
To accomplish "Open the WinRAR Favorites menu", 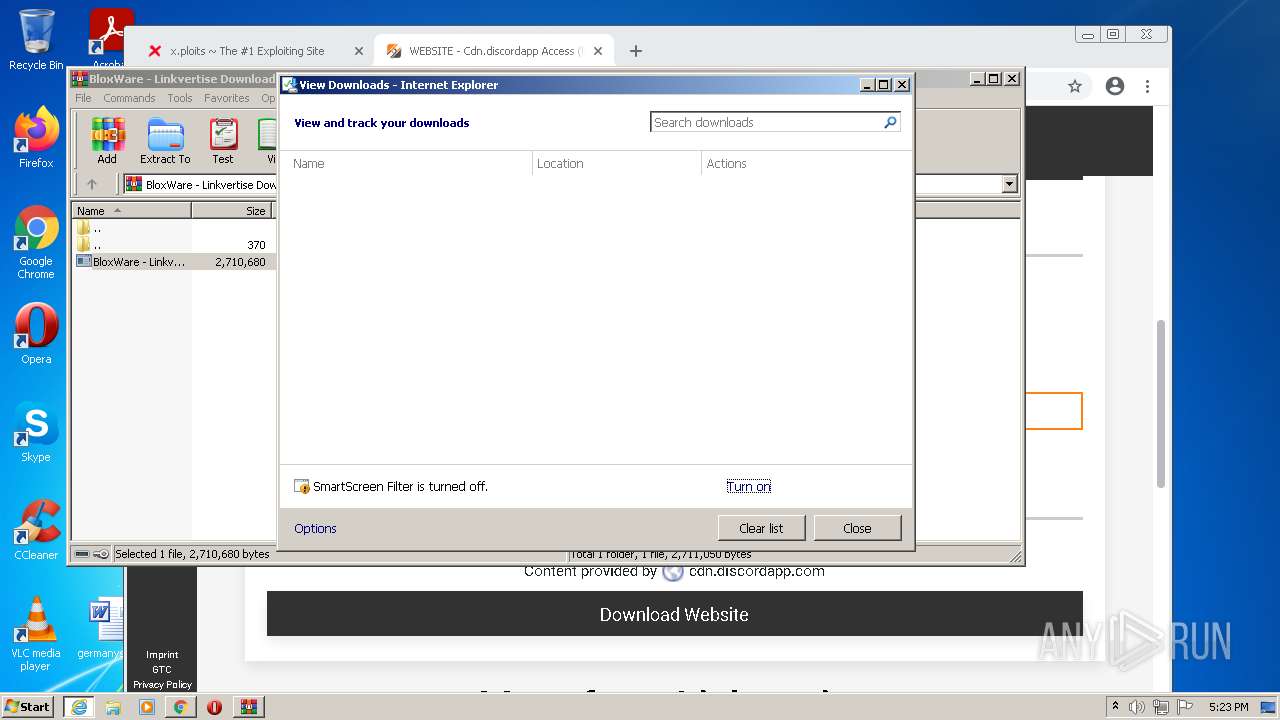I will click(x=227, y=98).
